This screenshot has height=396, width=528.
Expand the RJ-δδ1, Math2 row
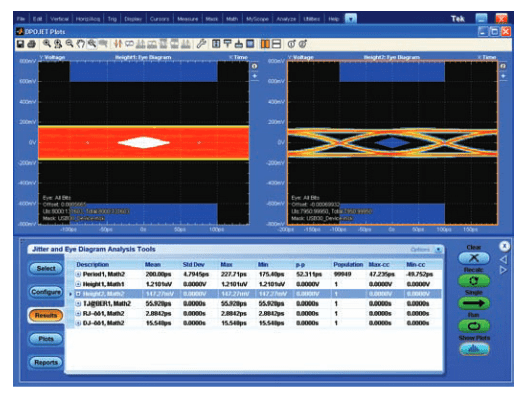click(x=78, y=313)
